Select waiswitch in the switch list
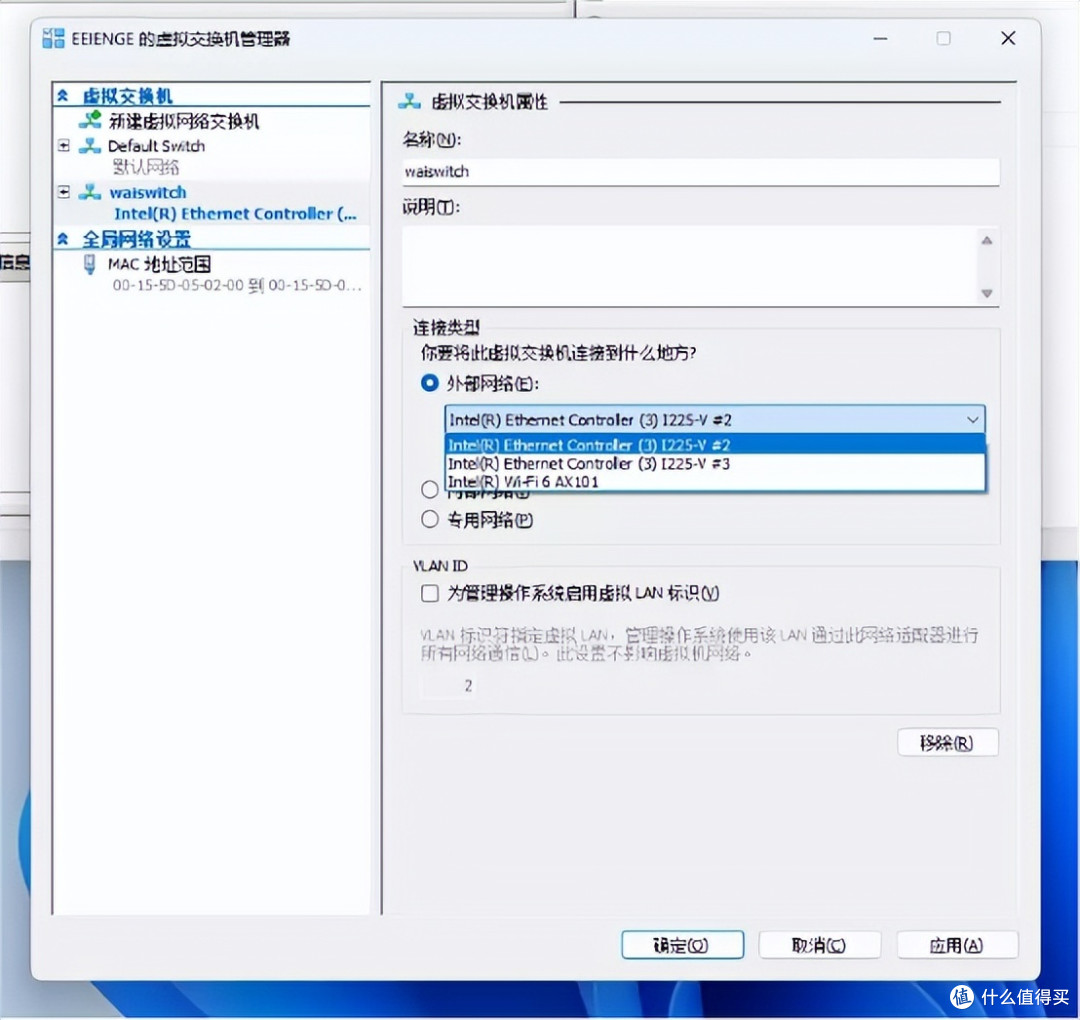Viewport: 1080px width, 1020px height. click(147, 191)
